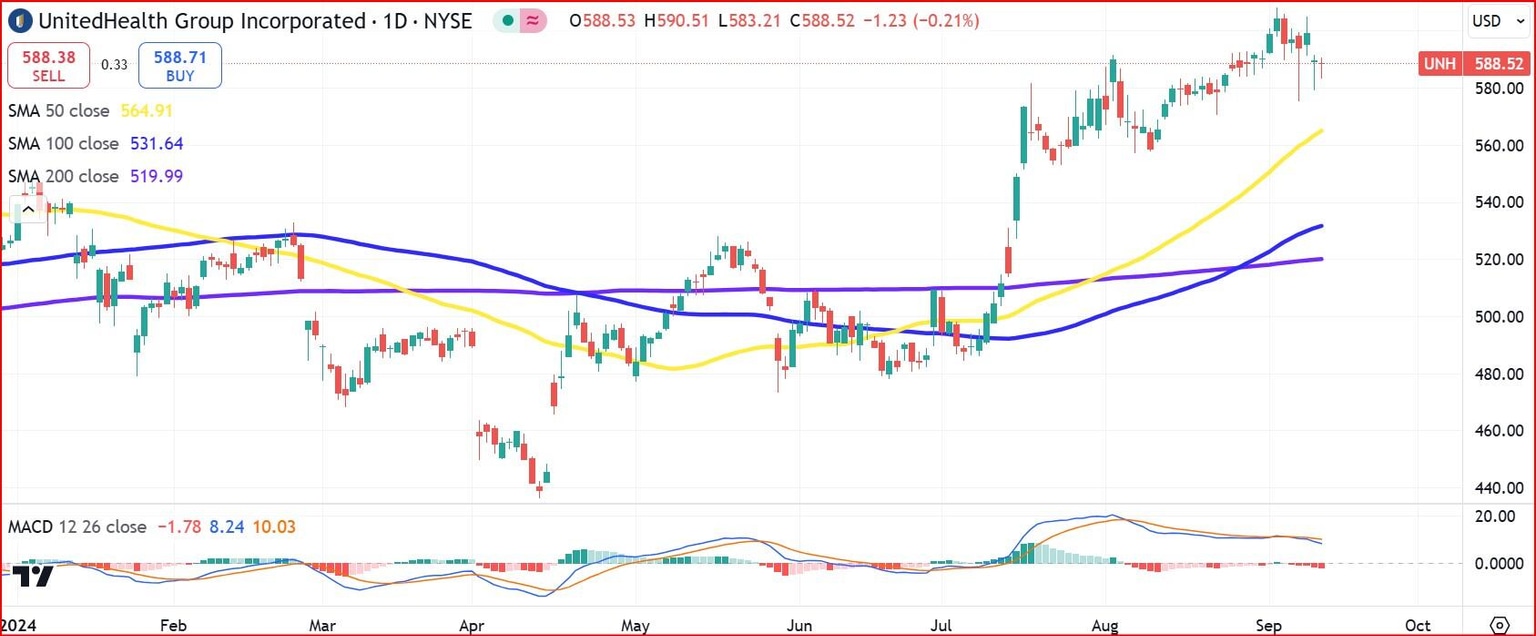The image size is (1536, 636).
Task: Click the May label on time axis
Action: coord(636,625)
